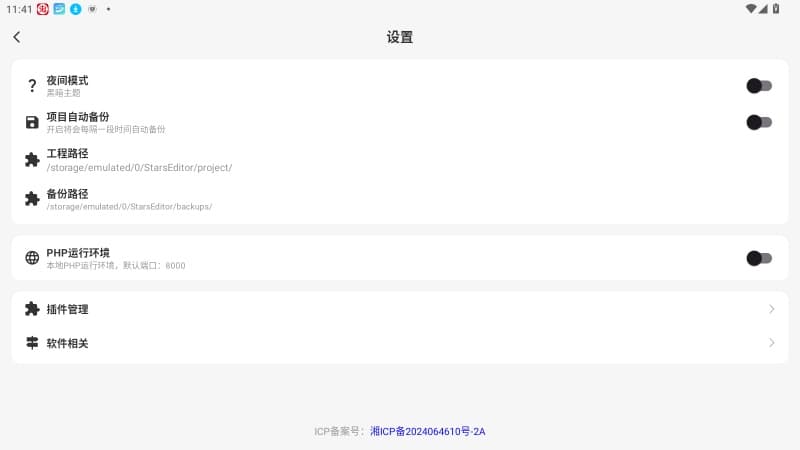Tap the Wi-Fi icon in the status bar
Viewport: 800px width, 450px height.
coord(750,9)
